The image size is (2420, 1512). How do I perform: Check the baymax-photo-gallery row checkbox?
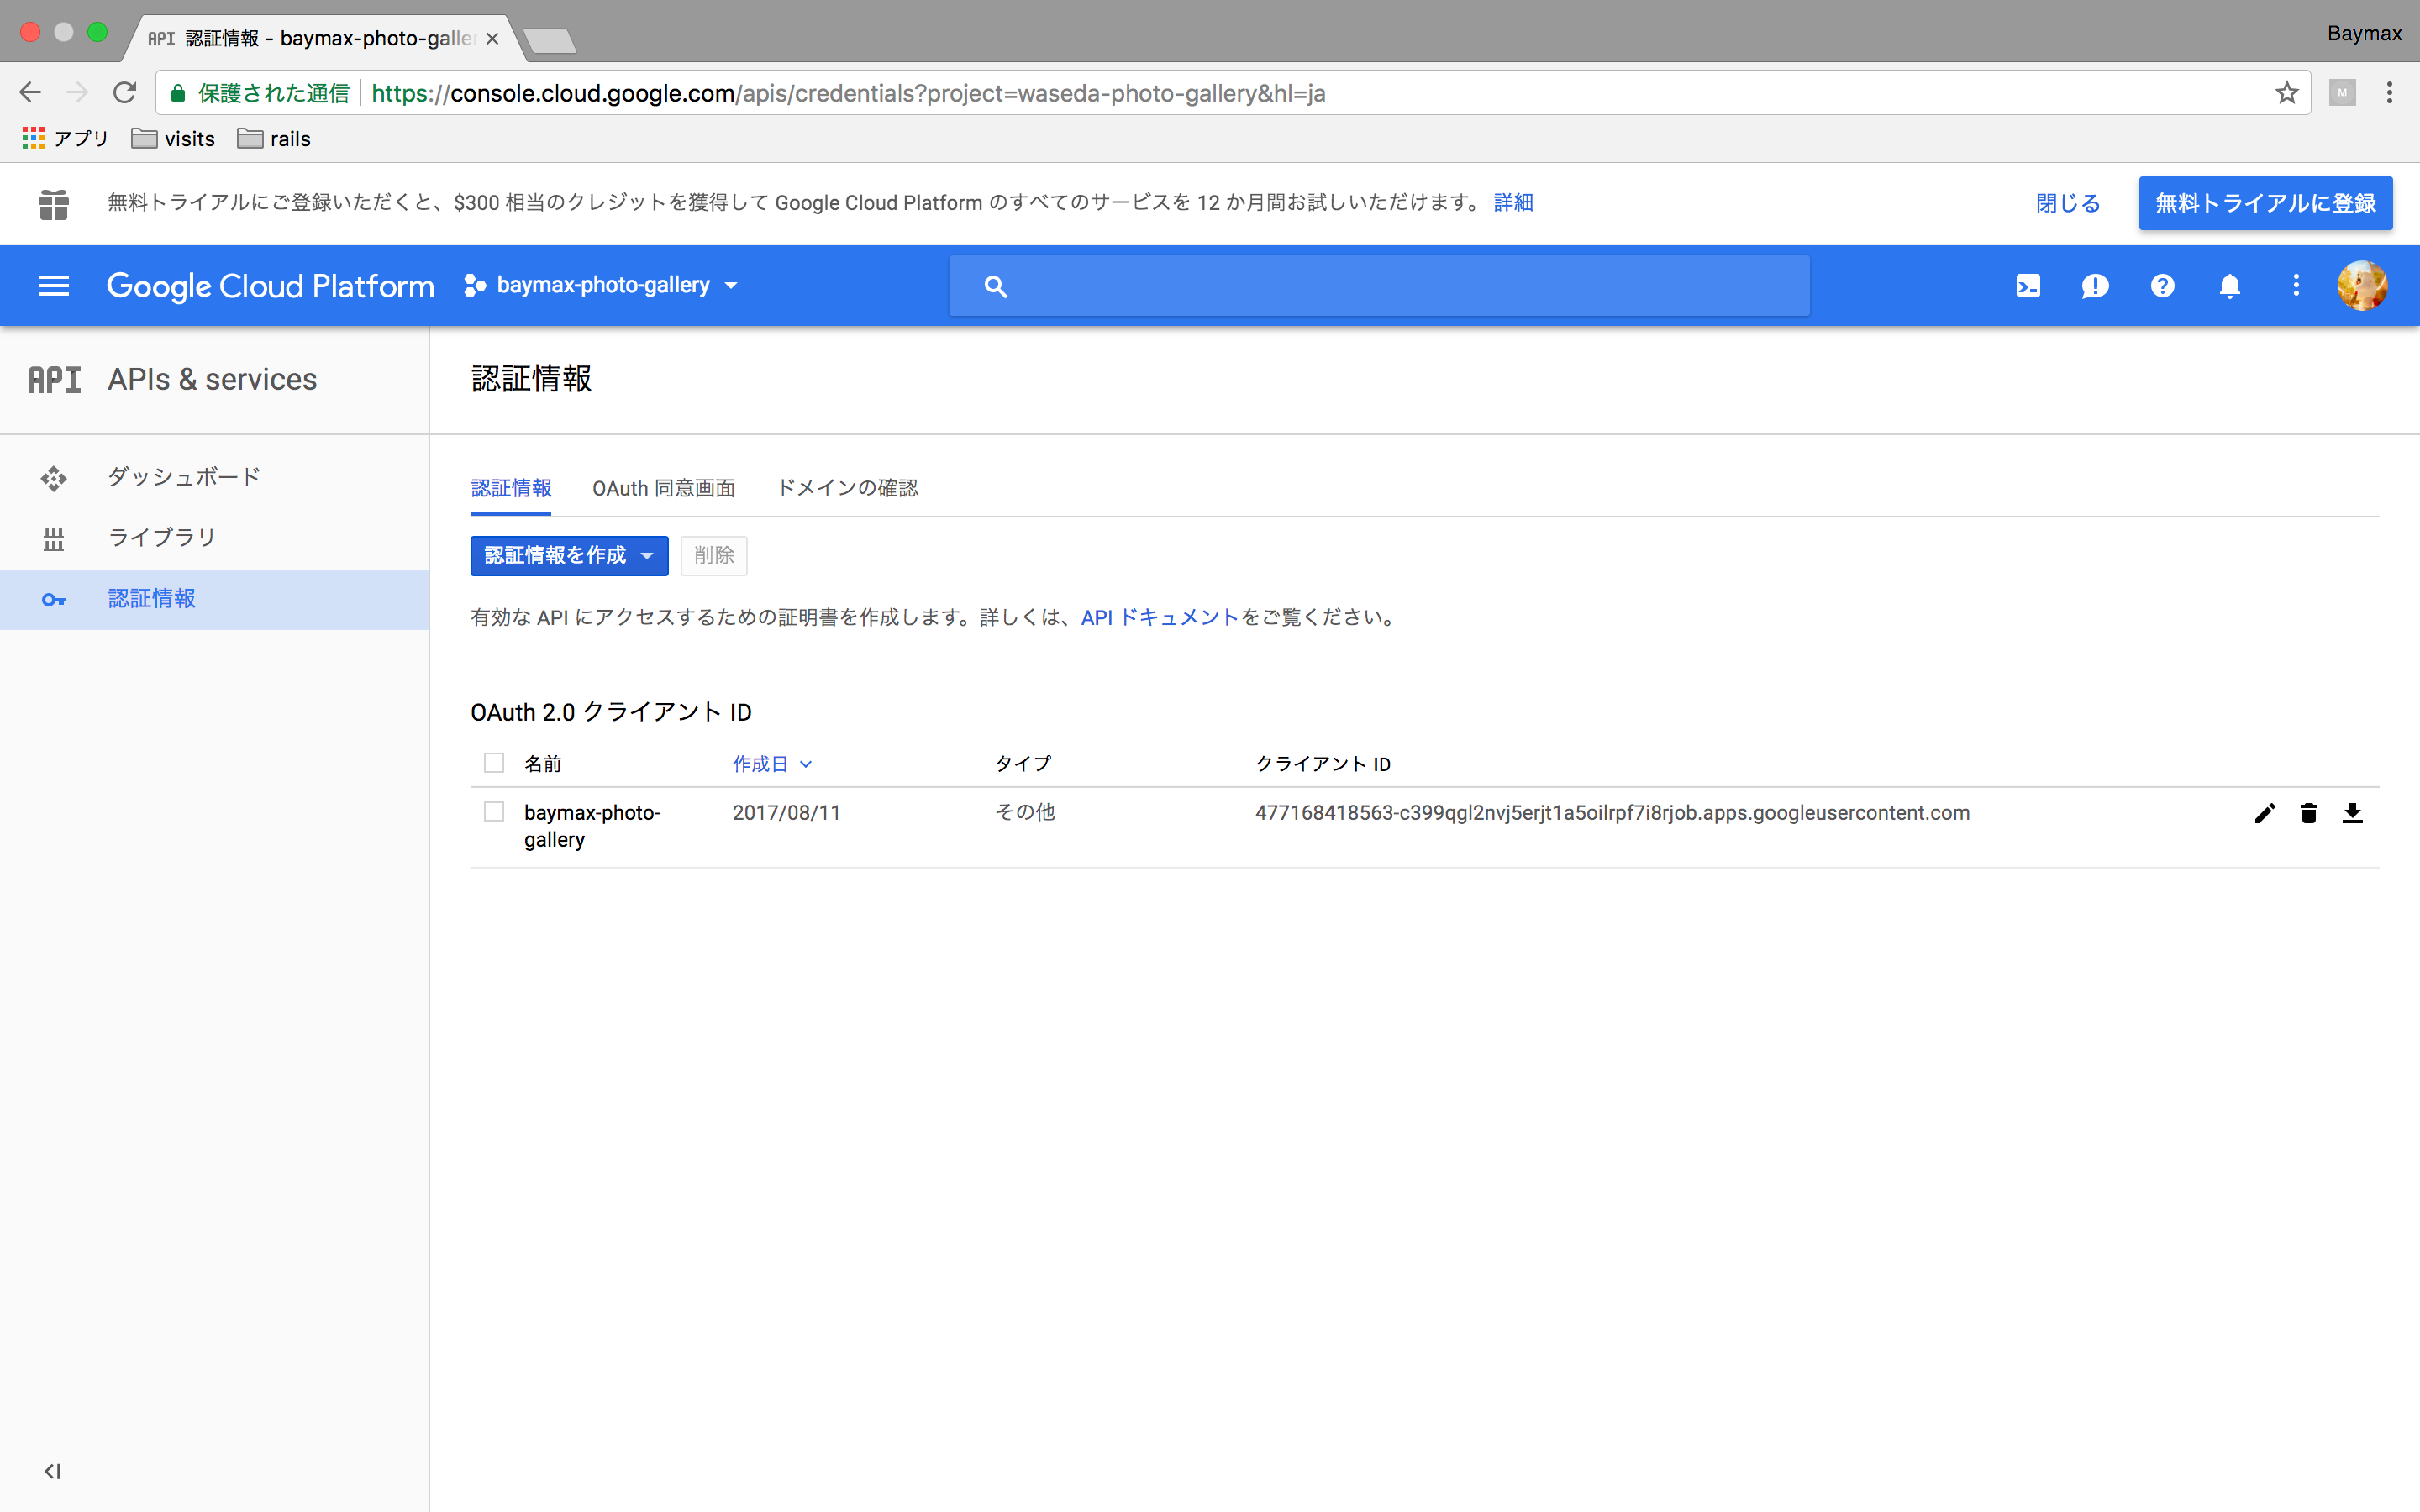tap(494, 812)
